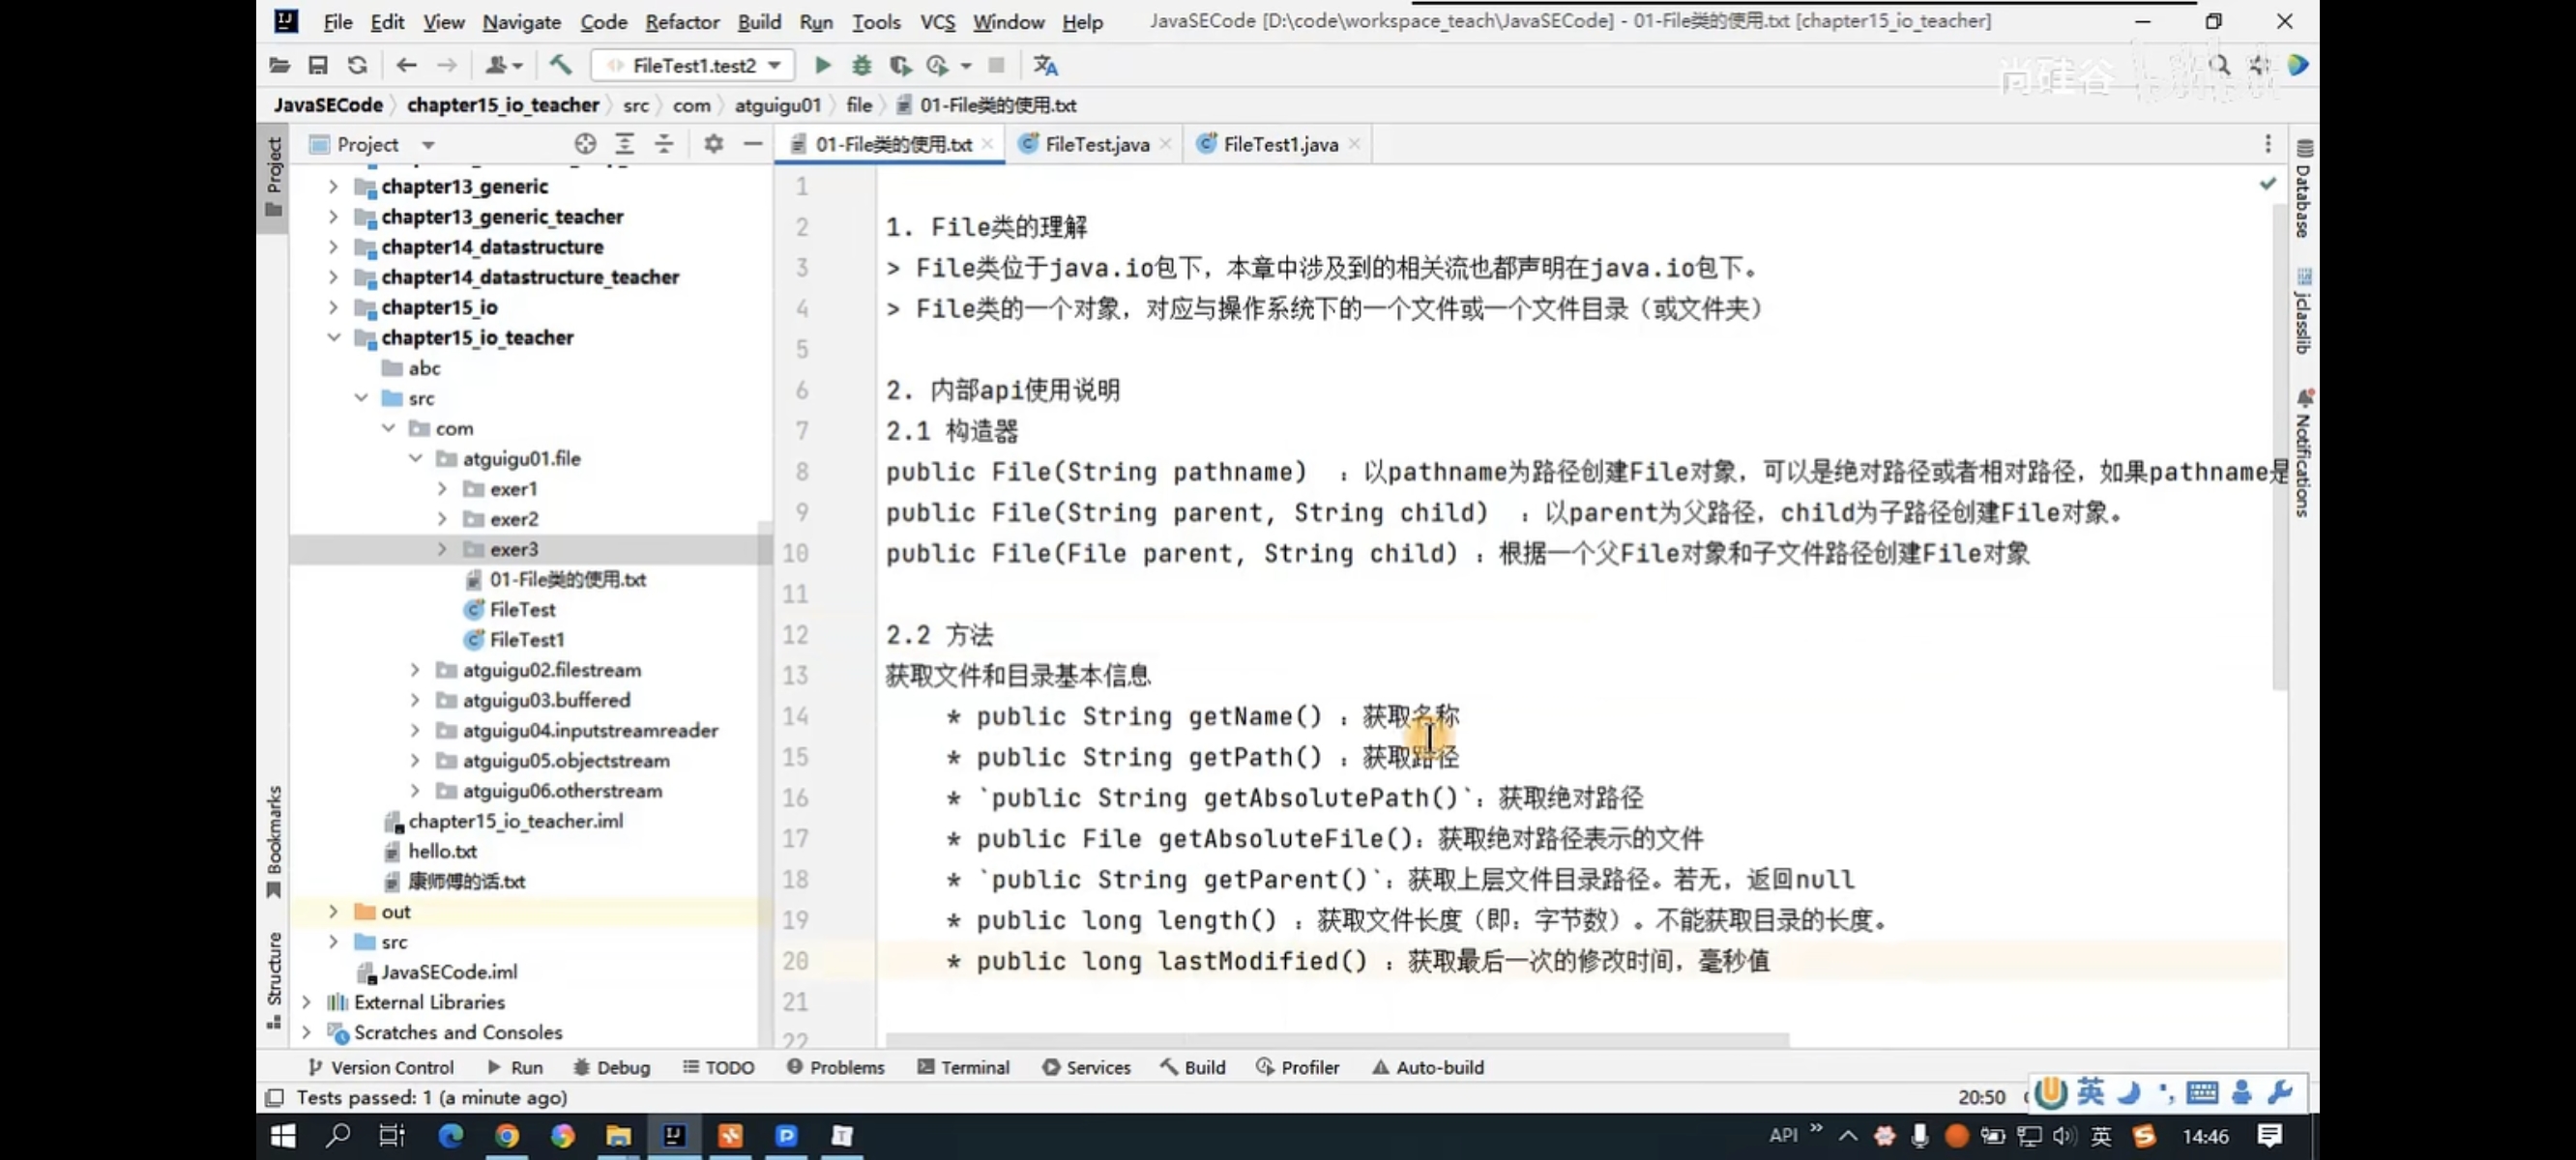Collapse the chapter15_io_teacher module
Viewport: 2576px width, 1160px height.
coord(334,337)
